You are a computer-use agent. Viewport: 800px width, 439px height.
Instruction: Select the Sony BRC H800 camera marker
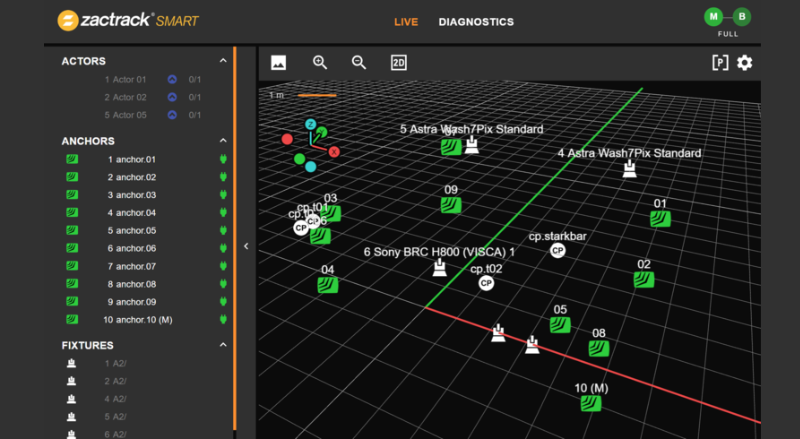coord(439,267)
